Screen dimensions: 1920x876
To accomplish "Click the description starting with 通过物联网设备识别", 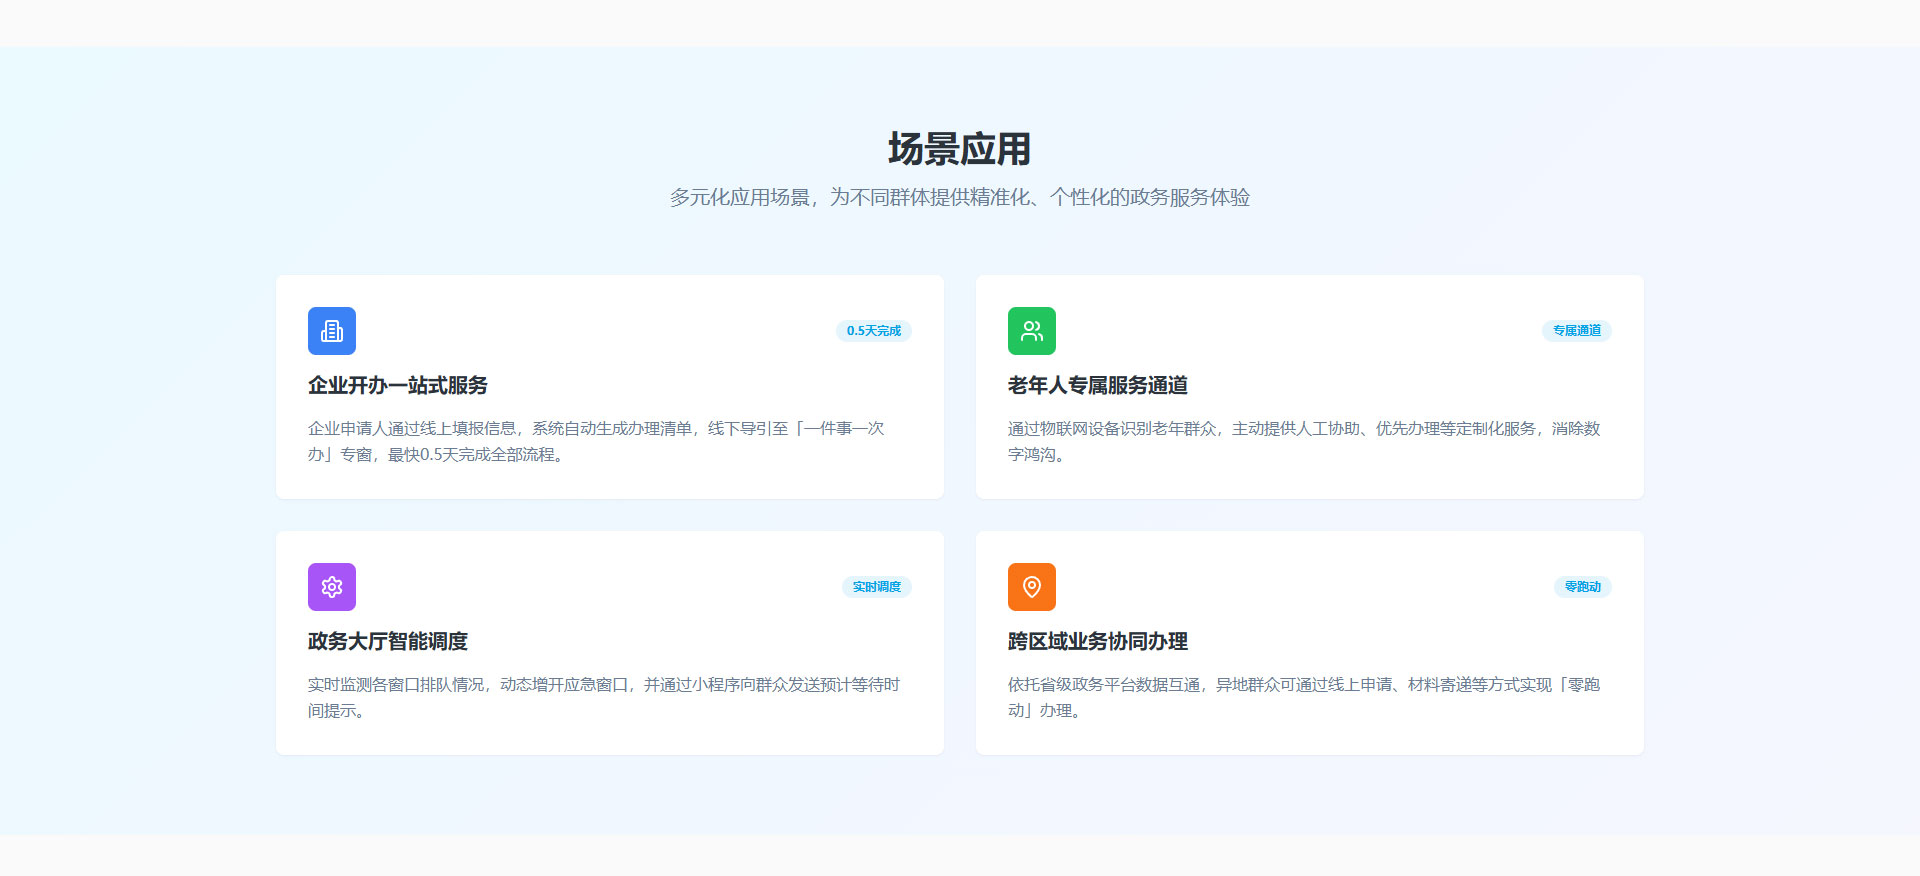I will tap(1304, 441).
